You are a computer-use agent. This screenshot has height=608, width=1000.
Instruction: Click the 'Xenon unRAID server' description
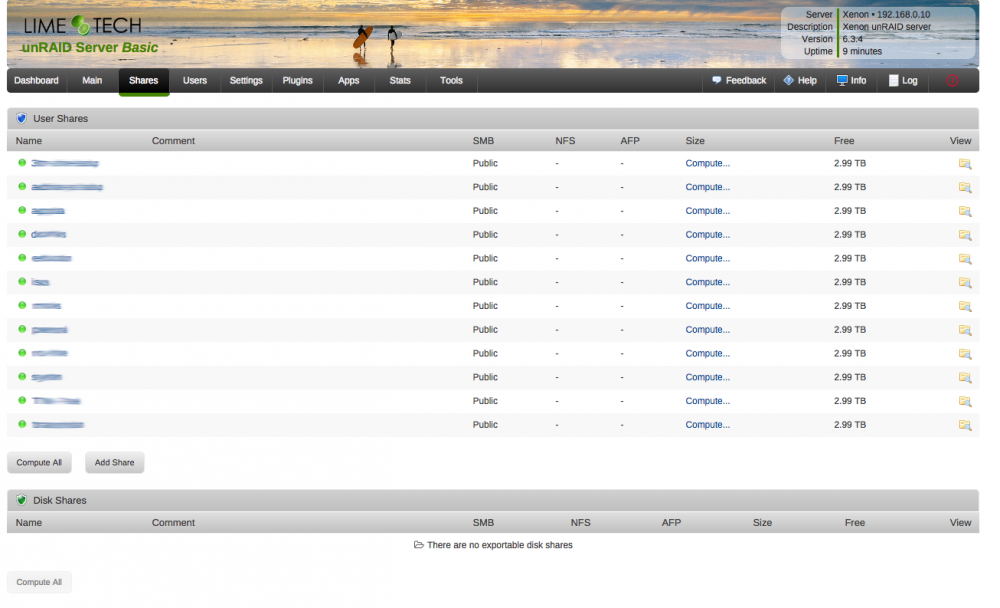pyautogui.click(x=887, y=27)
